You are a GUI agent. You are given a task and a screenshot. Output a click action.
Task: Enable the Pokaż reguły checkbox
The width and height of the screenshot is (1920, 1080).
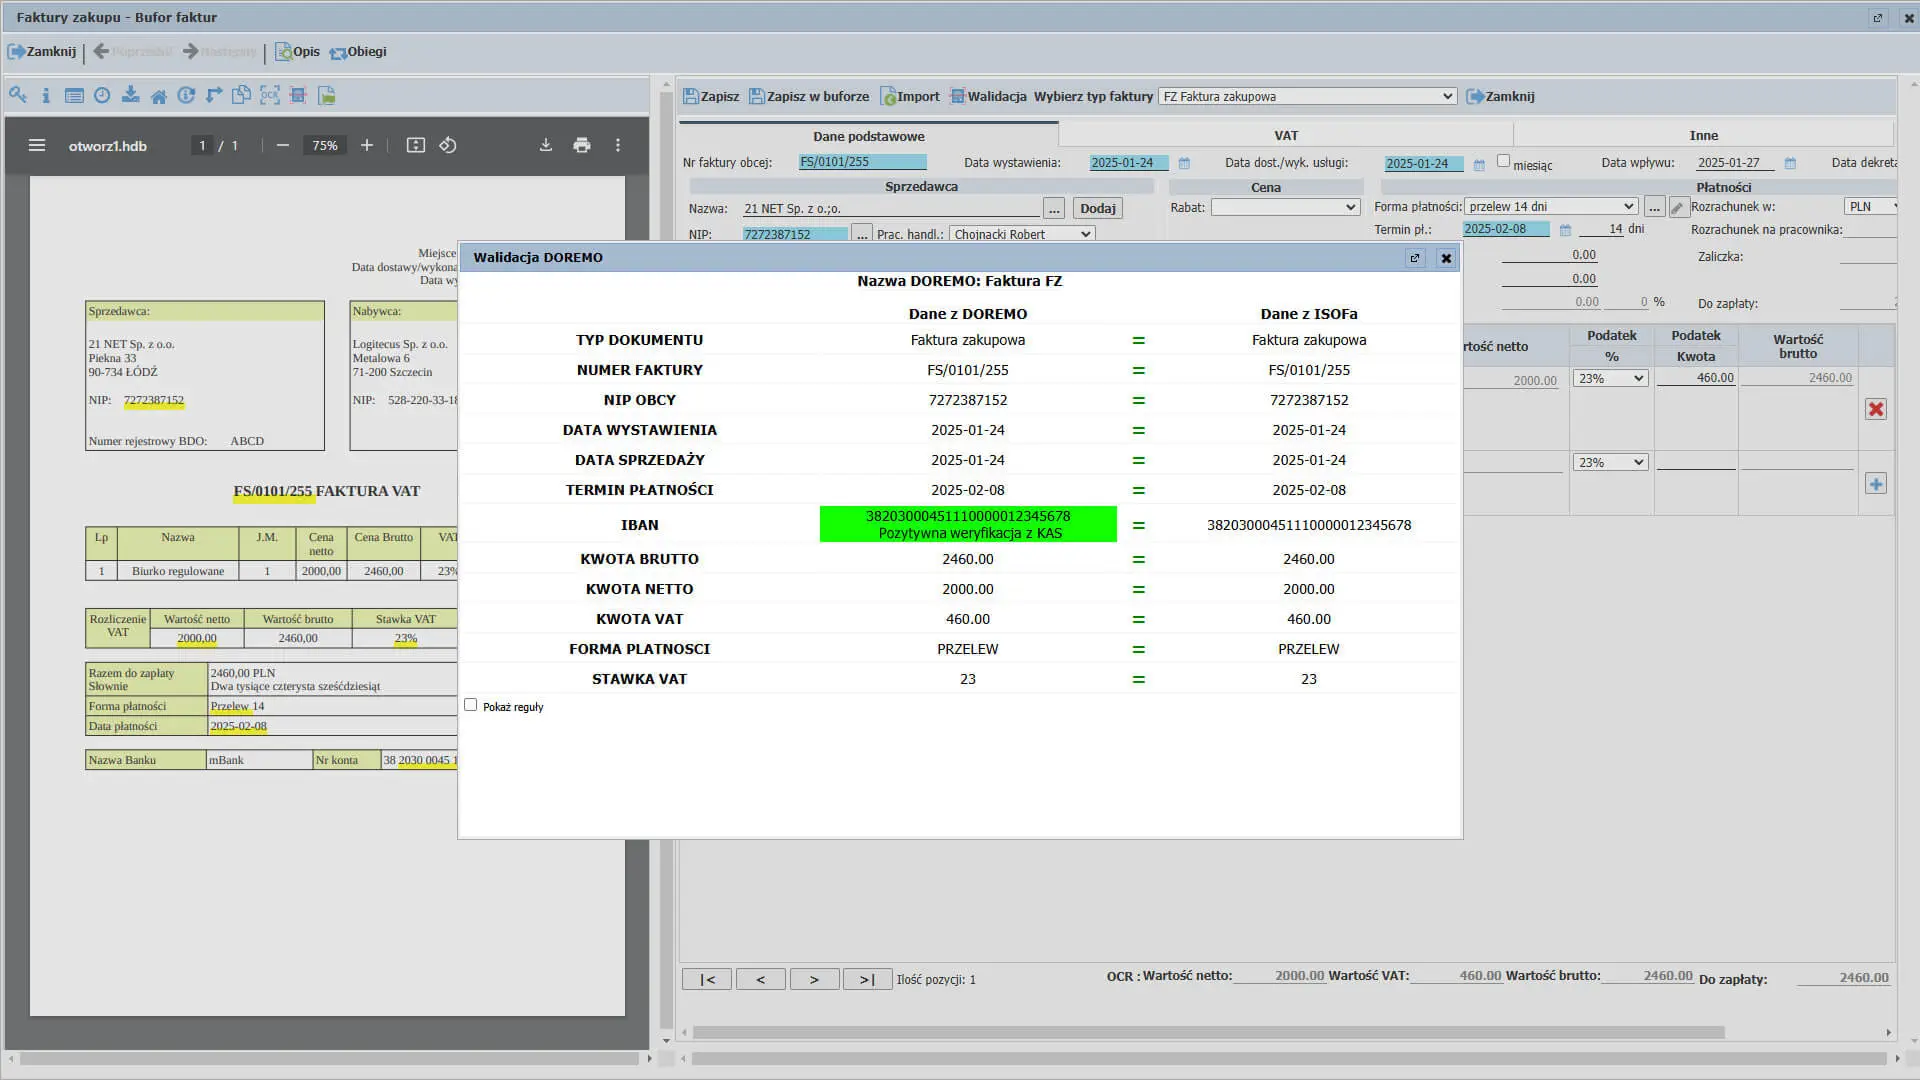[x=471, y=705]
